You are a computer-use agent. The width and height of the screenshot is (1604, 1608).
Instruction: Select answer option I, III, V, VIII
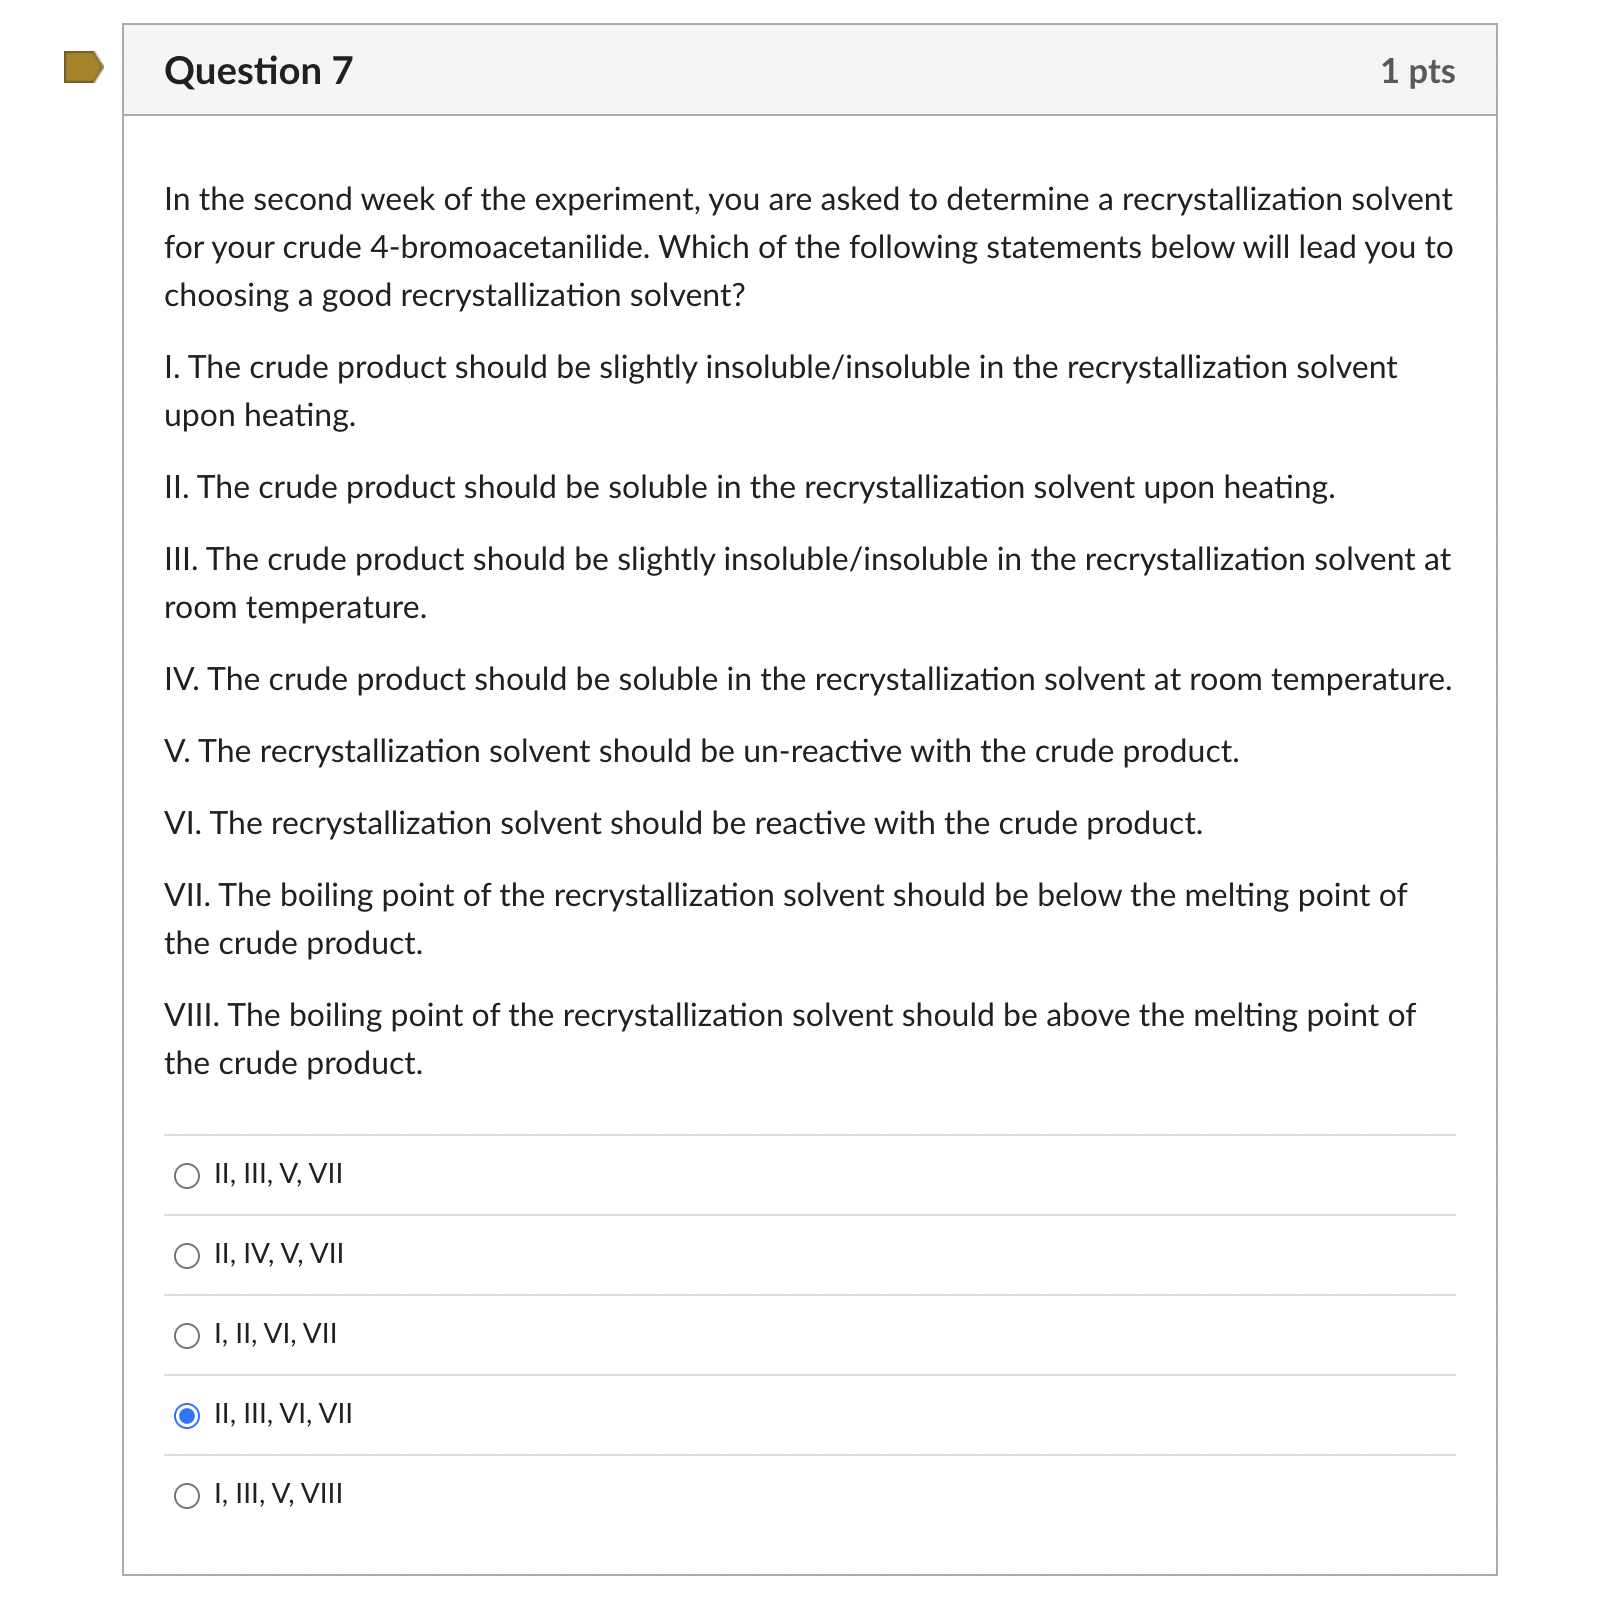[186, 1494]
